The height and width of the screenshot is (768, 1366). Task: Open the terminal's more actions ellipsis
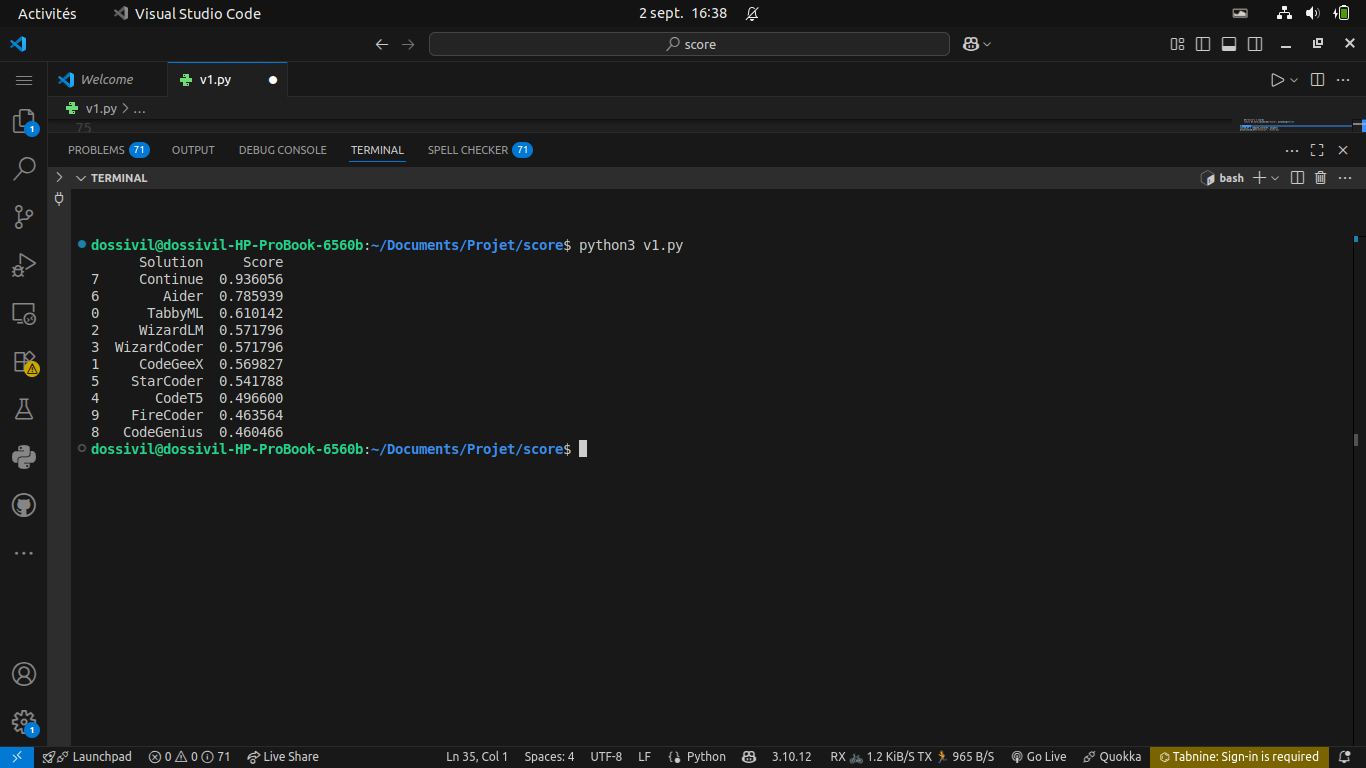click(x=1346, y=178)
